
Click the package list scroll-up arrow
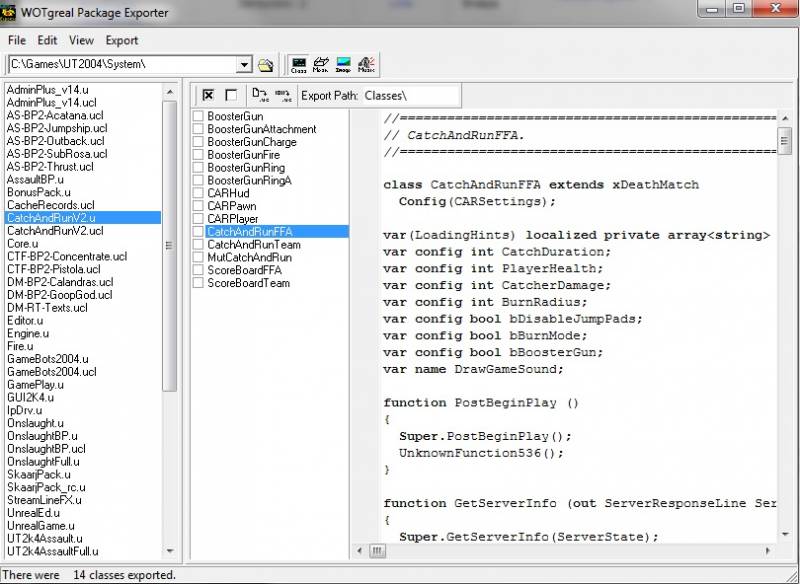170,90
